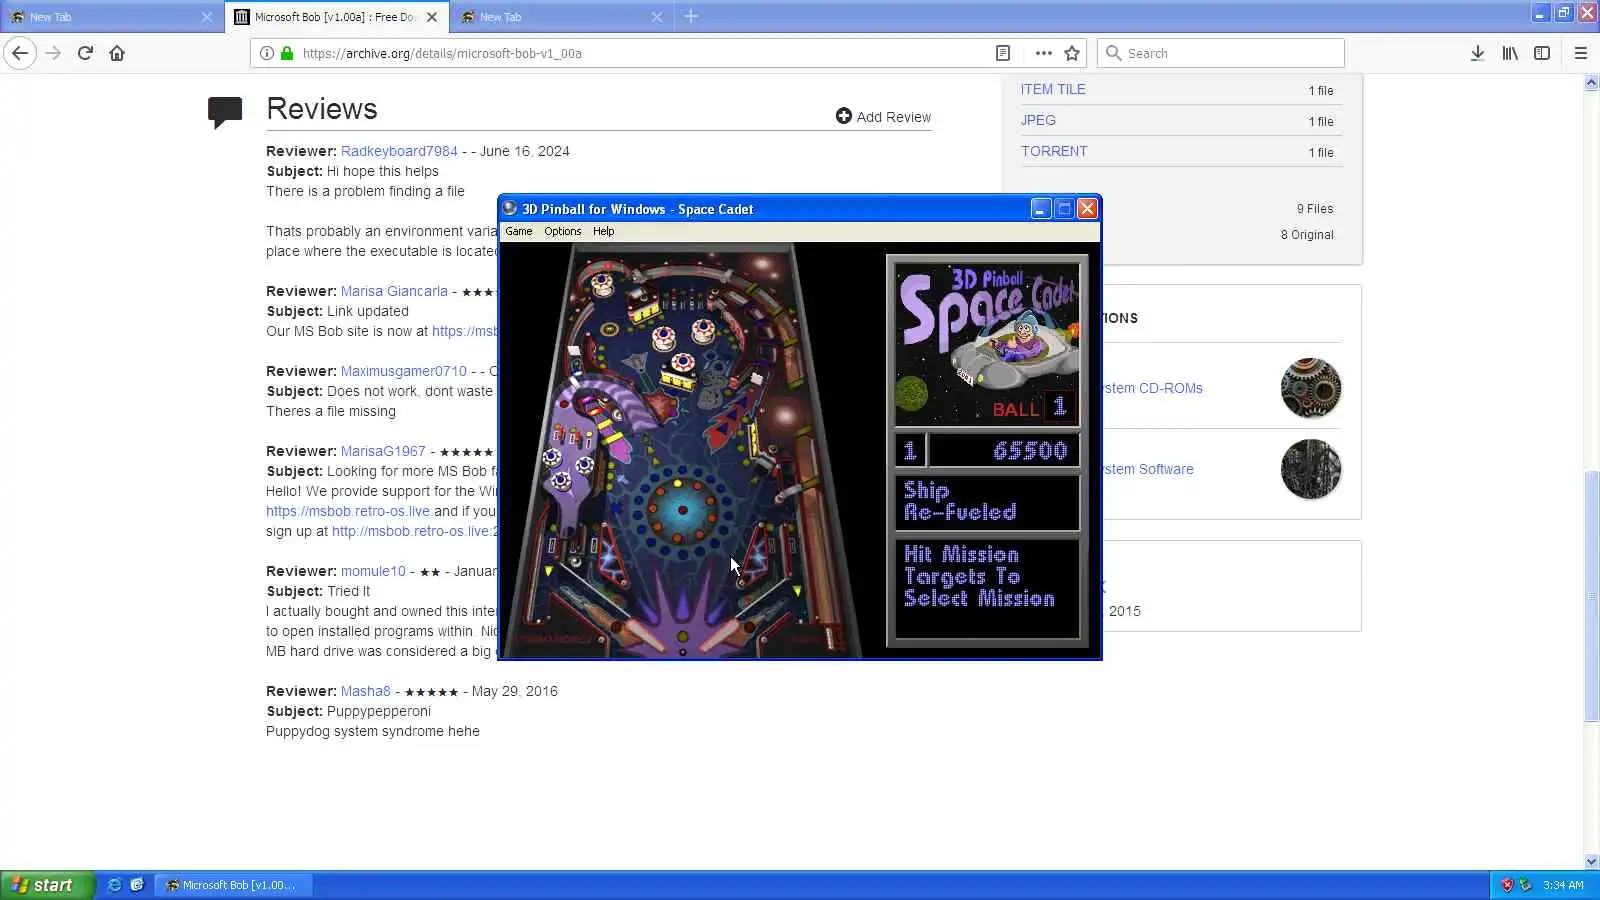Screen dimensions: 1600x900
Task: Click the '9 Files' text
Action: click(x=1315, y=208)
